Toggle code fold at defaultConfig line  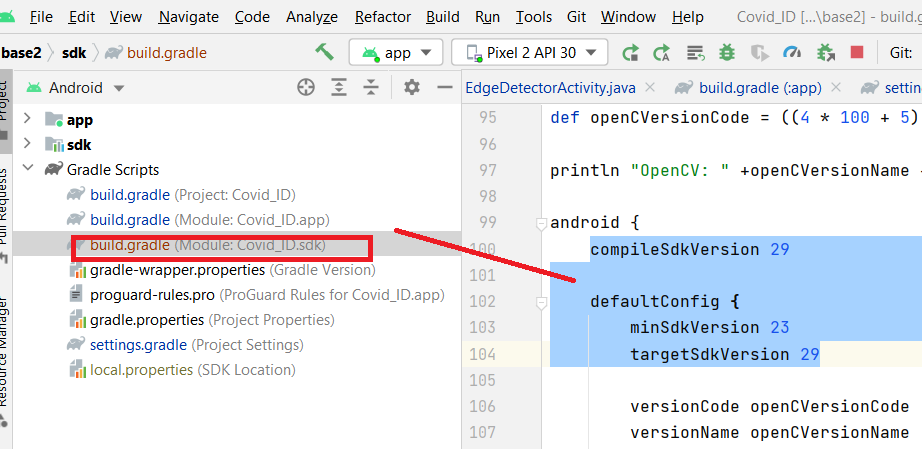tap(540, 301)
